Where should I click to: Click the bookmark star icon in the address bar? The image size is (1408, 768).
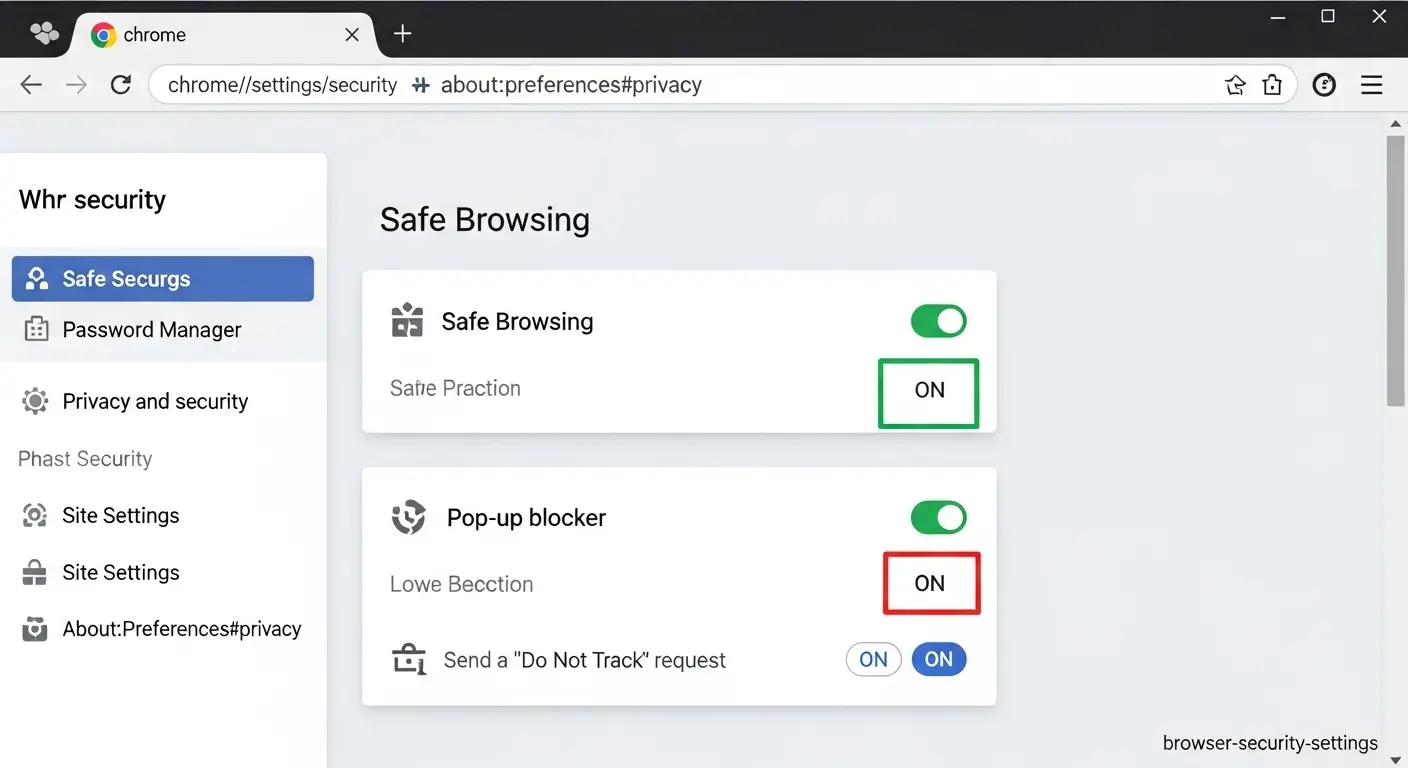pos(1235,85)
